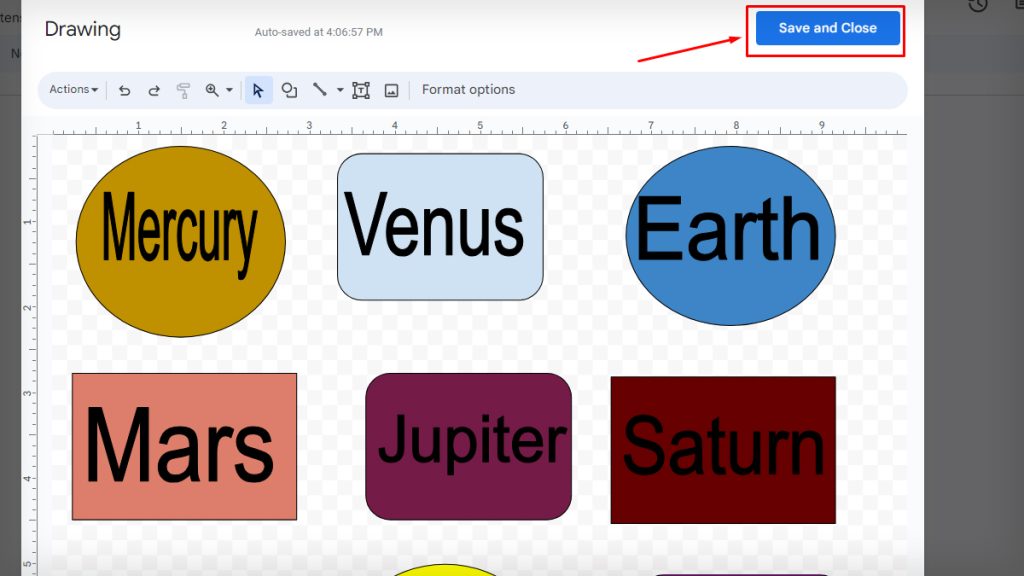
Task: Open the Zoom dropdown arrow
Action: click(x=230, y=90)
